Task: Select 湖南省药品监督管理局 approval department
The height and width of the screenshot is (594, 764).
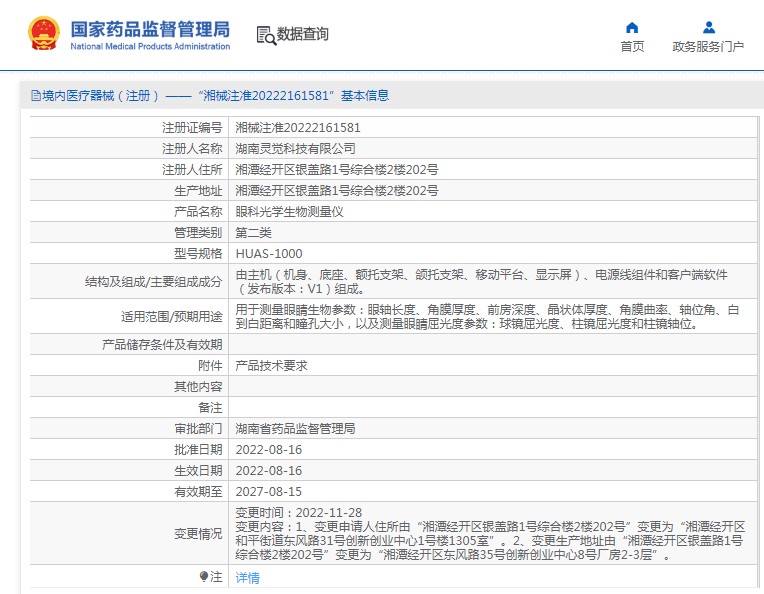Action: [295, 428]
